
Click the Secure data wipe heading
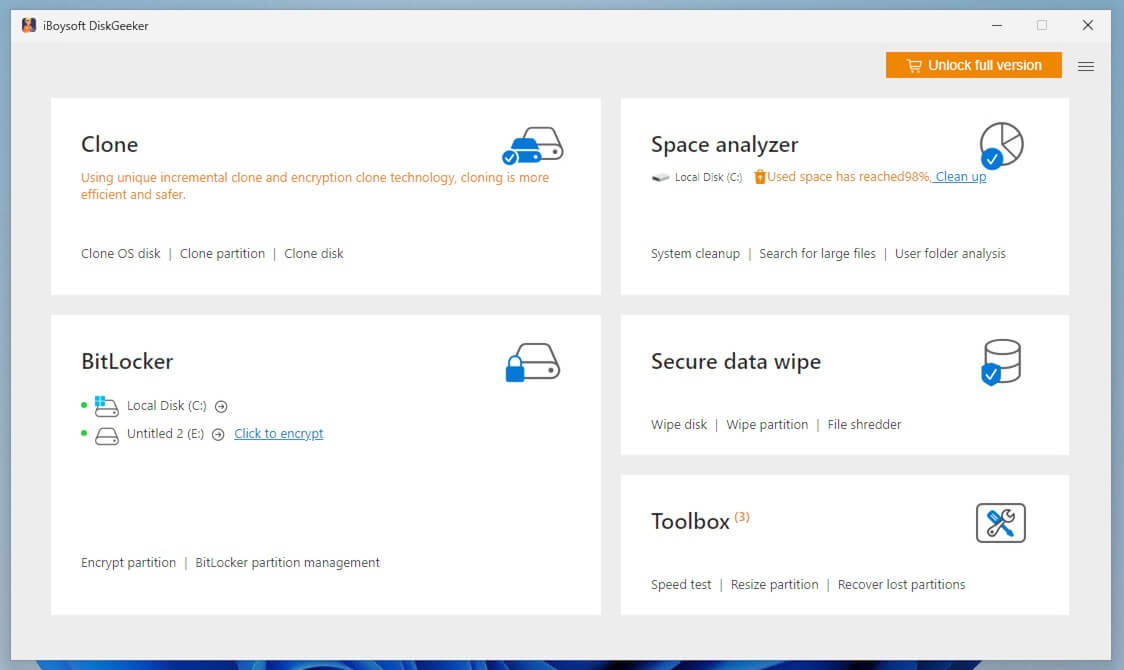coord(735,362)
